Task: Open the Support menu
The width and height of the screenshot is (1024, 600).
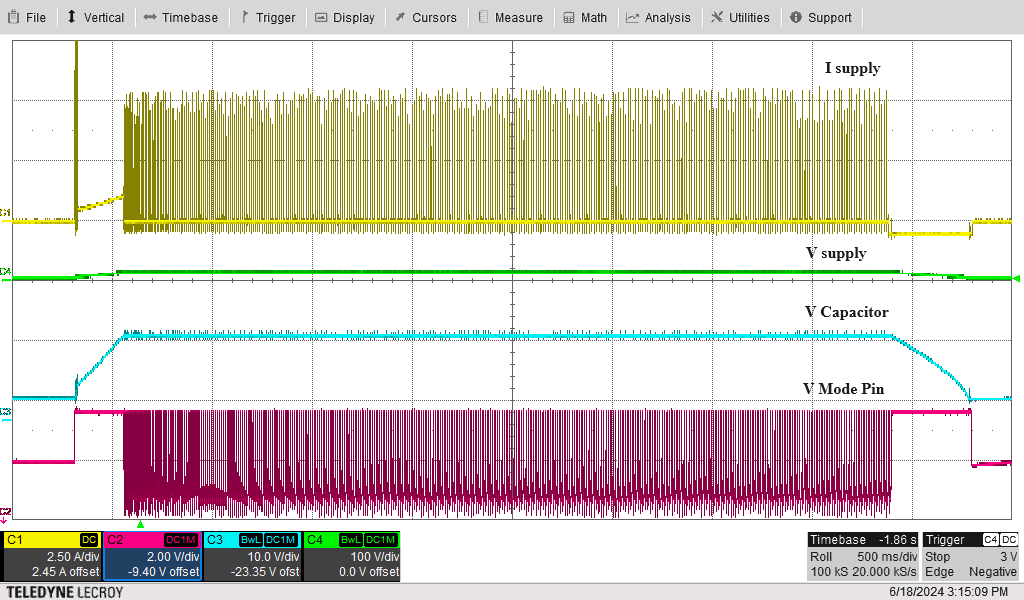Action: [x=821, y=17]
